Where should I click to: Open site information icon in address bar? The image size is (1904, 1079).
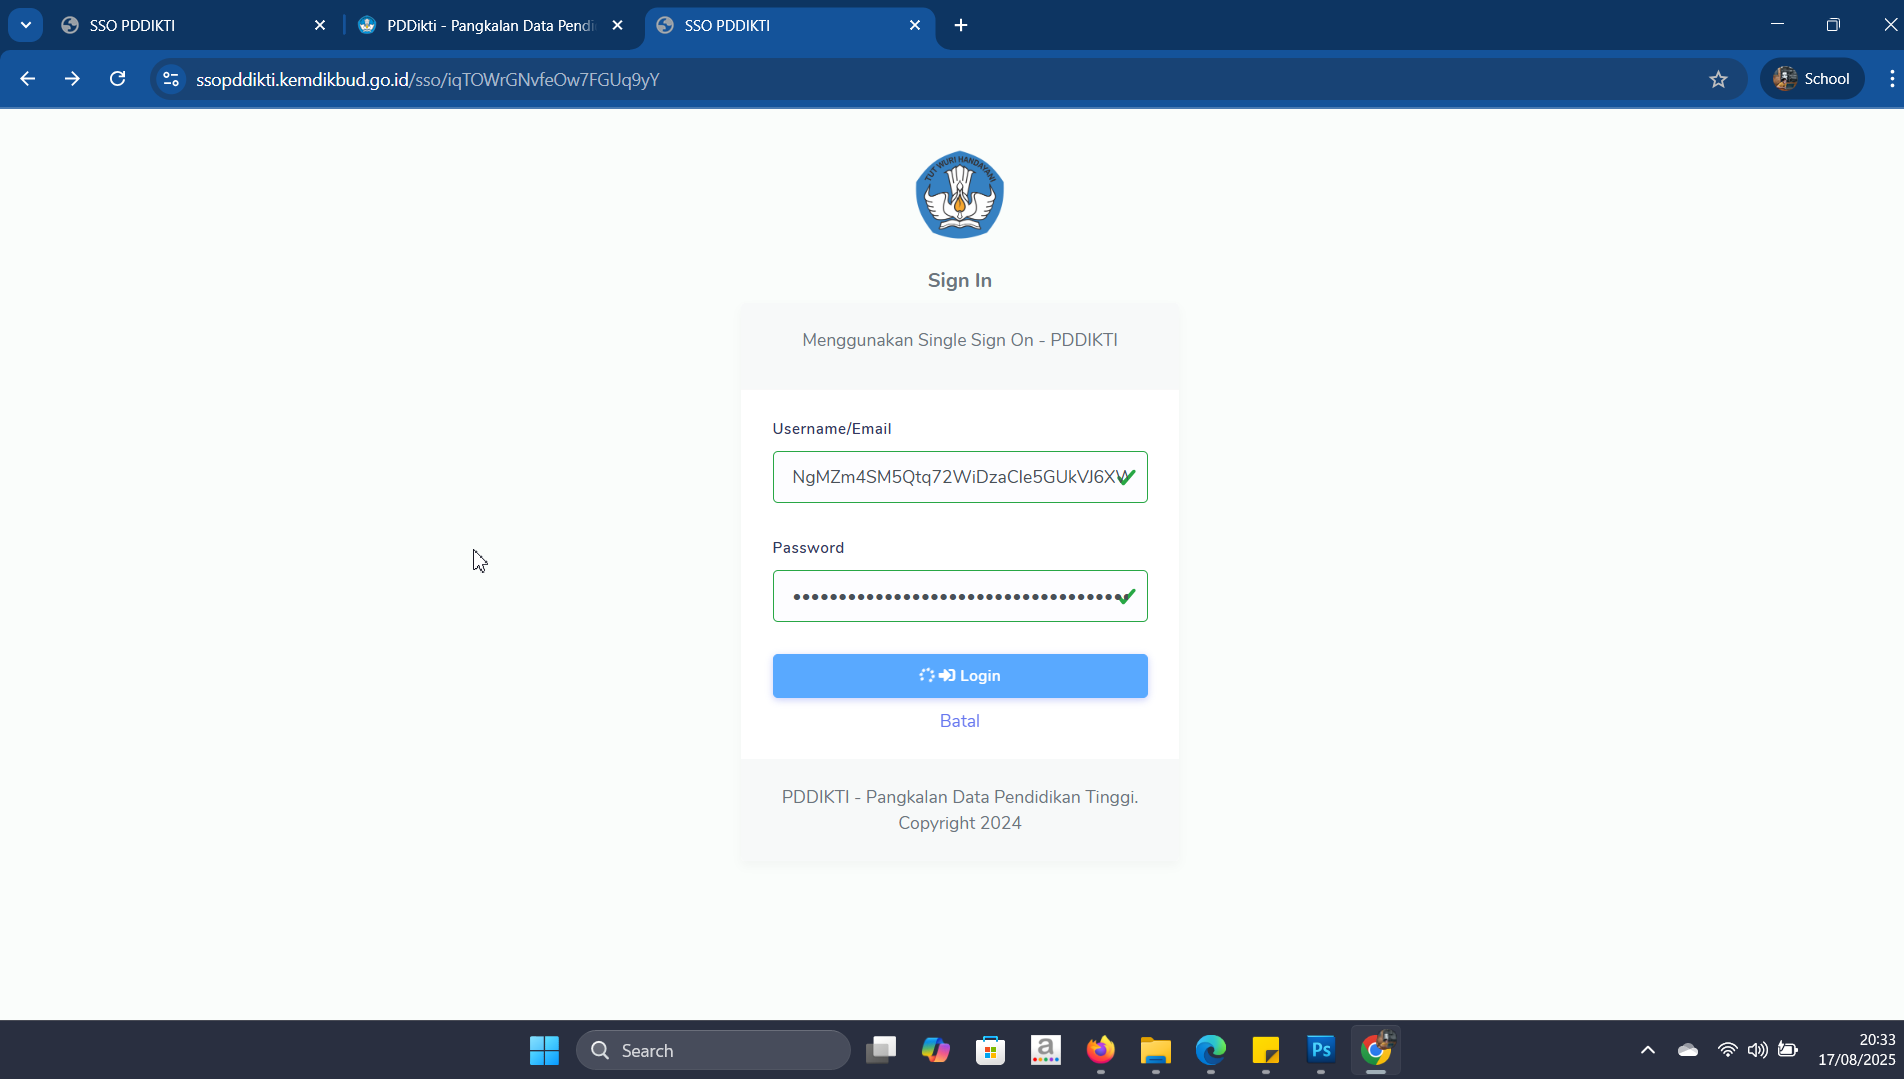click(x=171, y=79)
